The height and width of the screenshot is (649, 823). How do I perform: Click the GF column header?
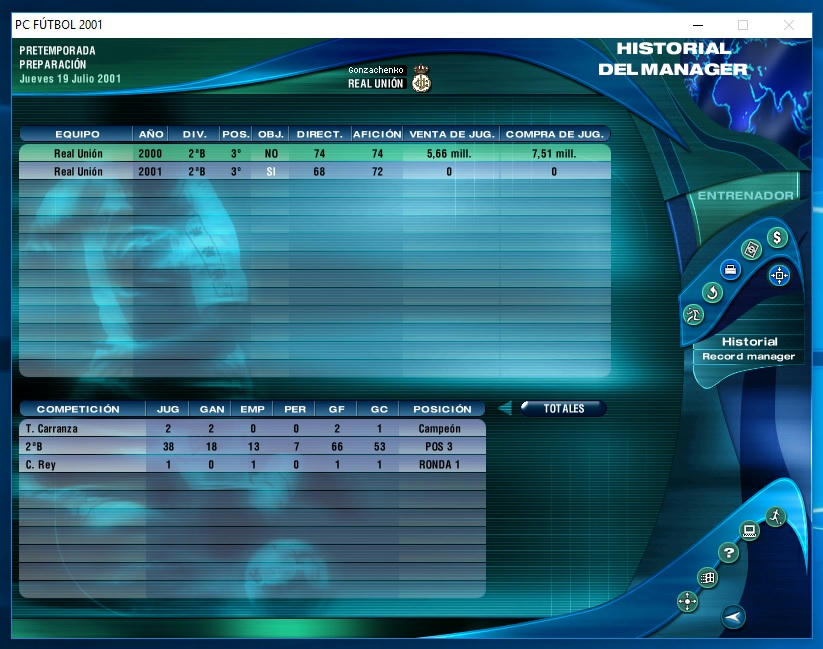click(336, 409)
